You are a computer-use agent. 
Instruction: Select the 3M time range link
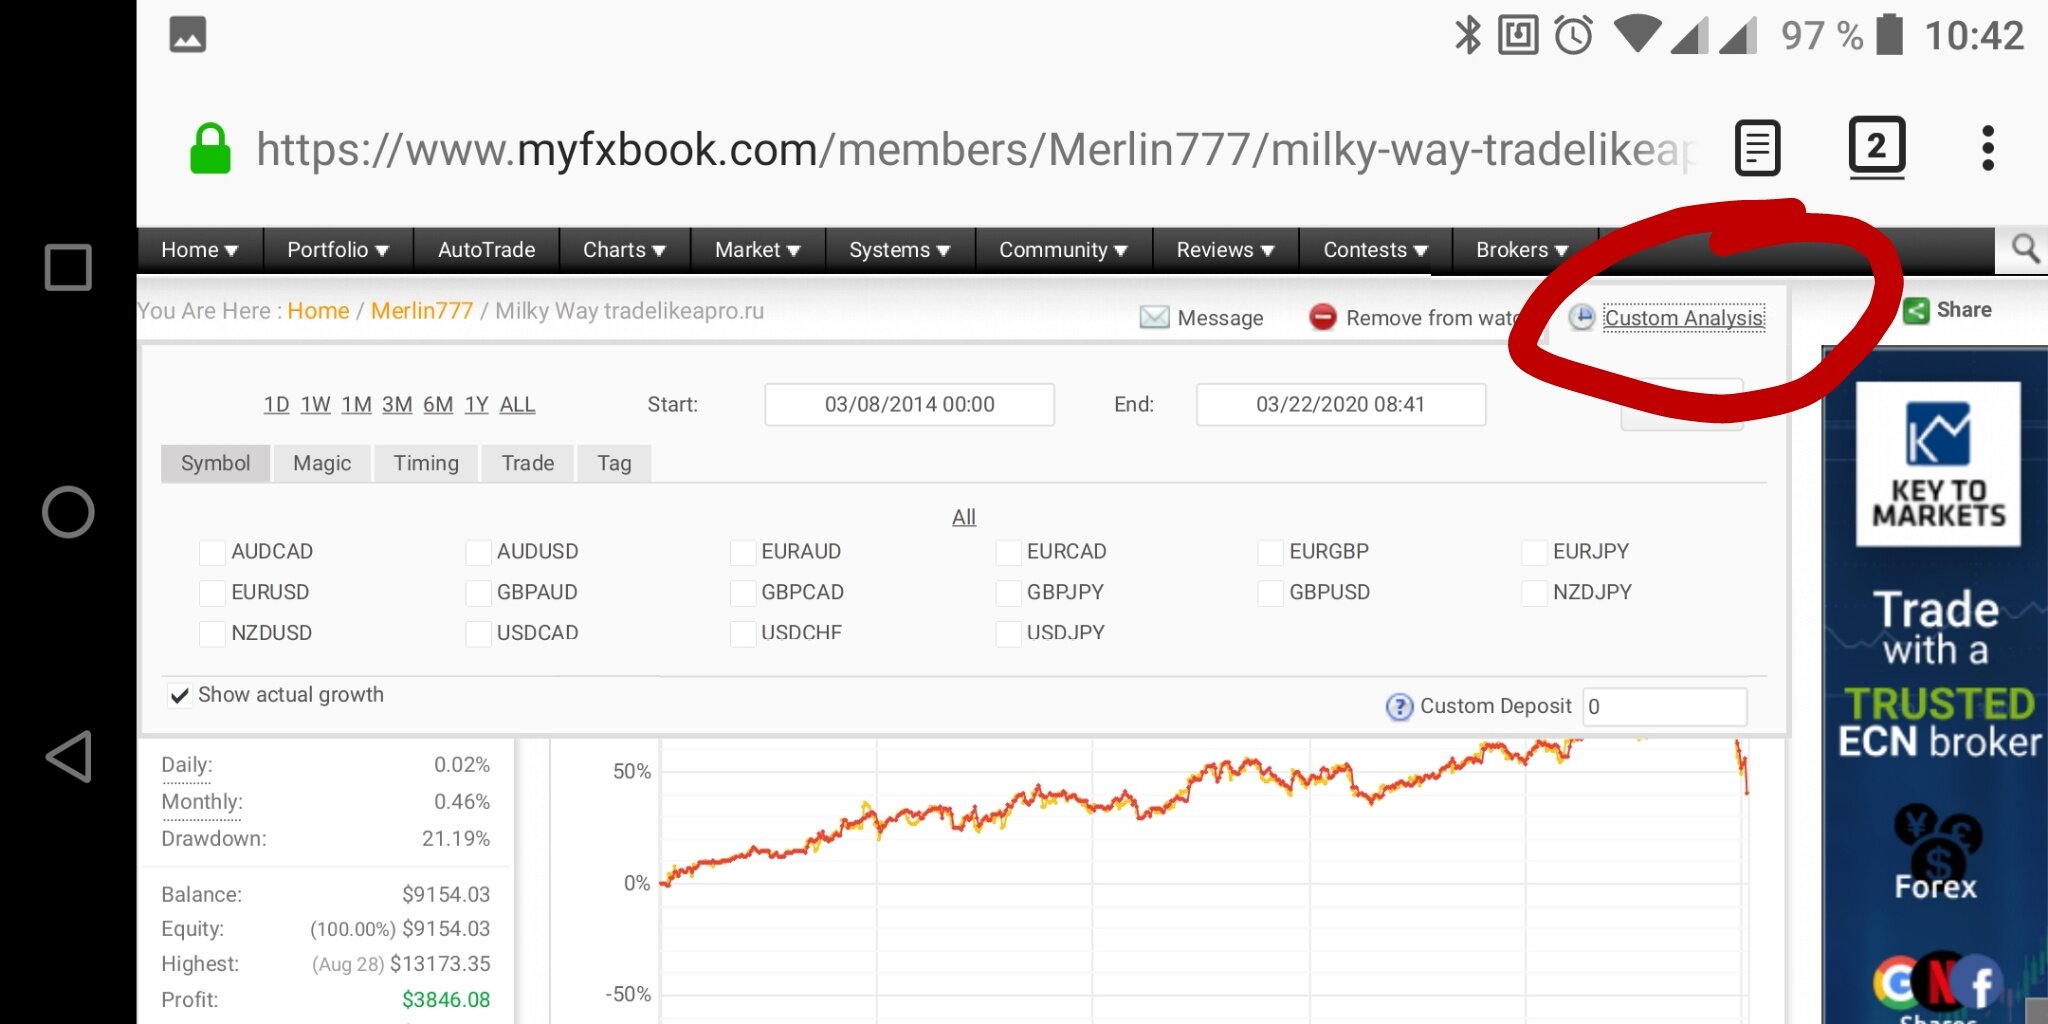point(397,405)
